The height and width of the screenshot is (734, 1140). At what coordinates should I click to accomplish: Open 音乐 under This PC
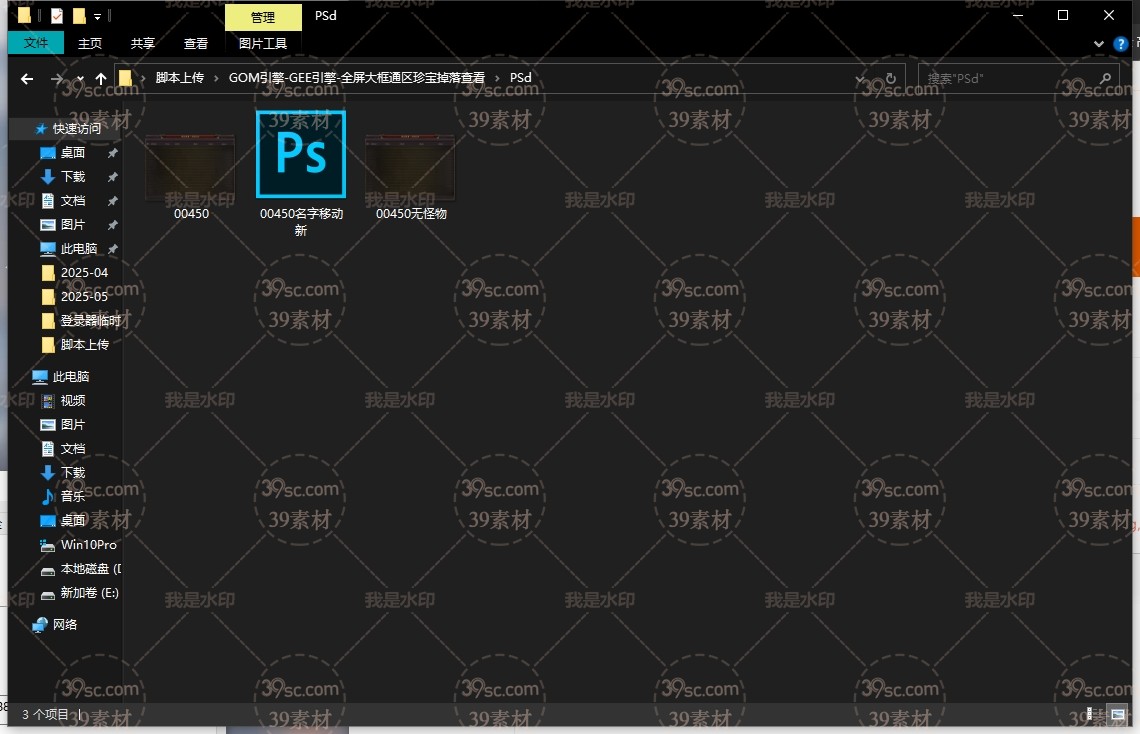[x=73, y=496]
